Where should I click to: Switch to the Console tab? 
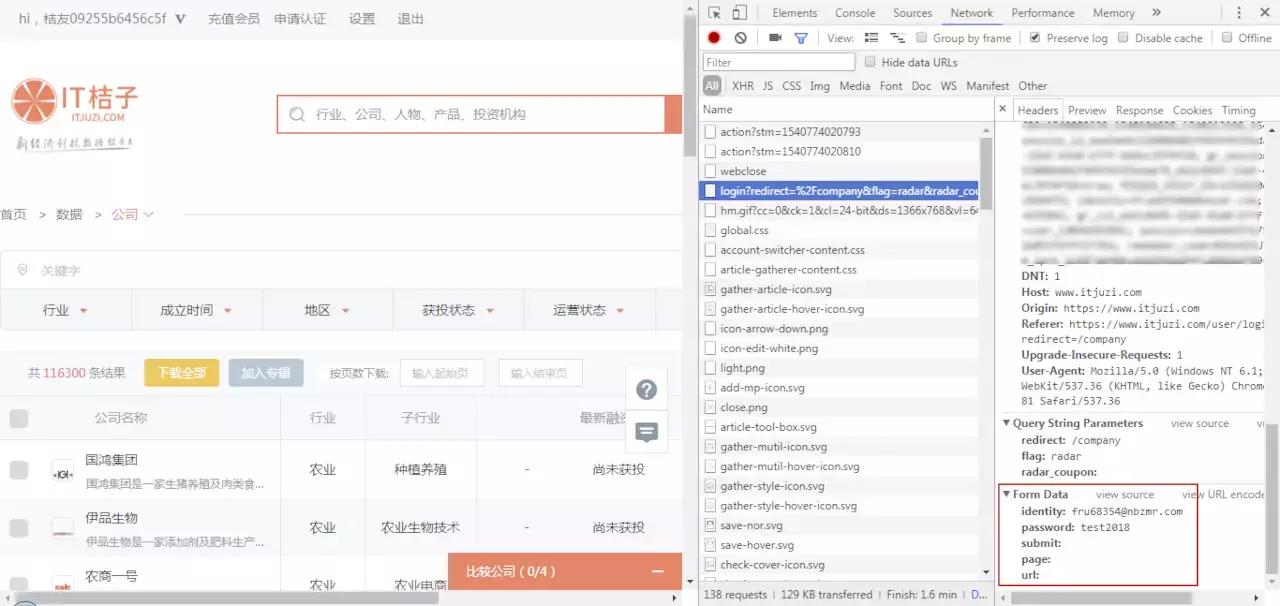854,13
